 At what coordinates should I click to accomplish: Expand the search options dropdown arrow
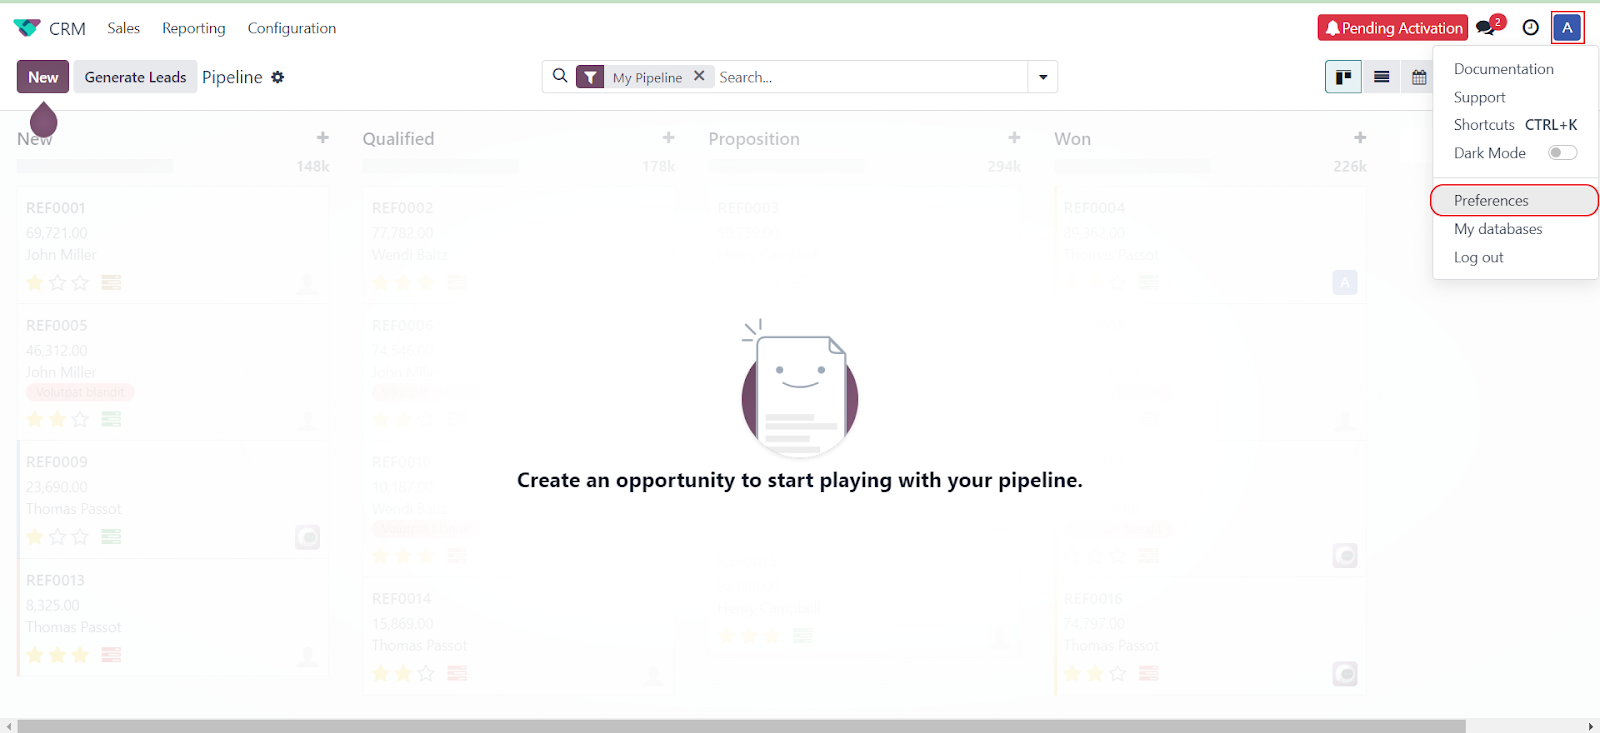[1043, 77]
